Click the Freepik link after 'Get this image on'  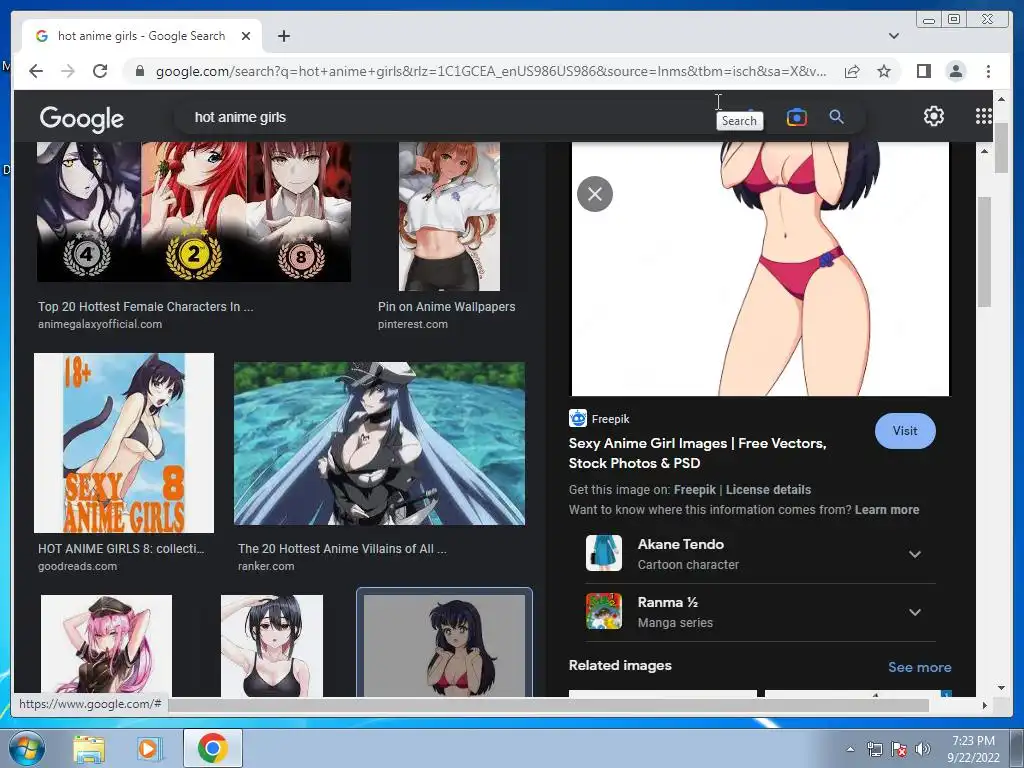click(x=694, y=490)
